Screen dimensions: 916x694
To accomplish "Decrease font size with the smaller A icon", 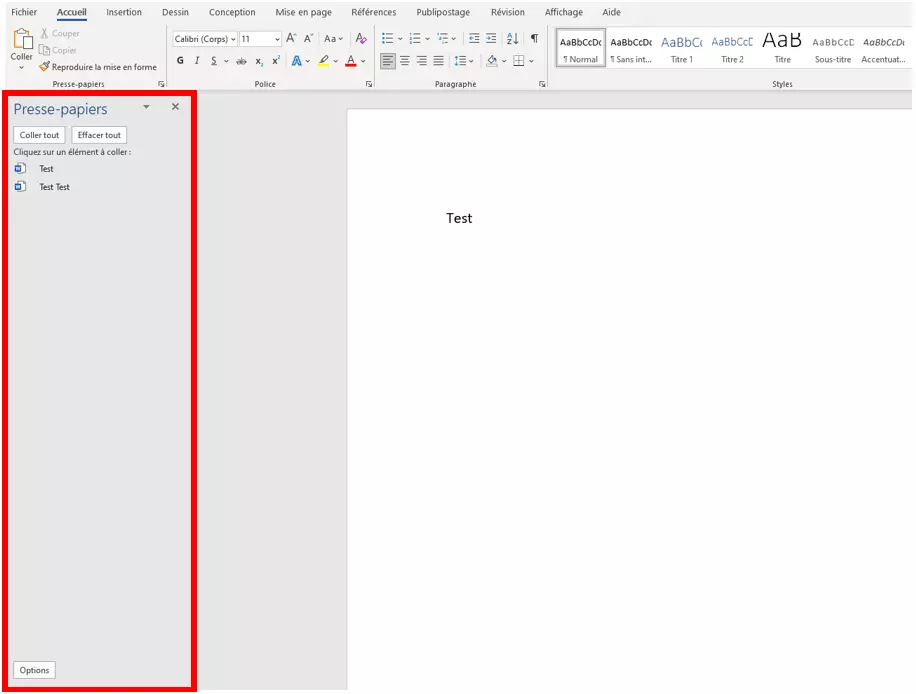I will 308,39.
